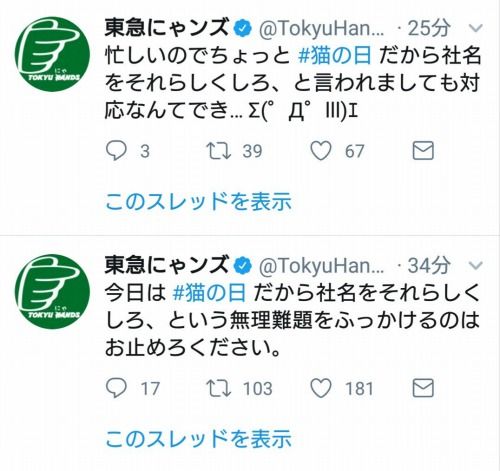
Task: Open the first 東急にゃンズ profile avatar
Action: 52,54
